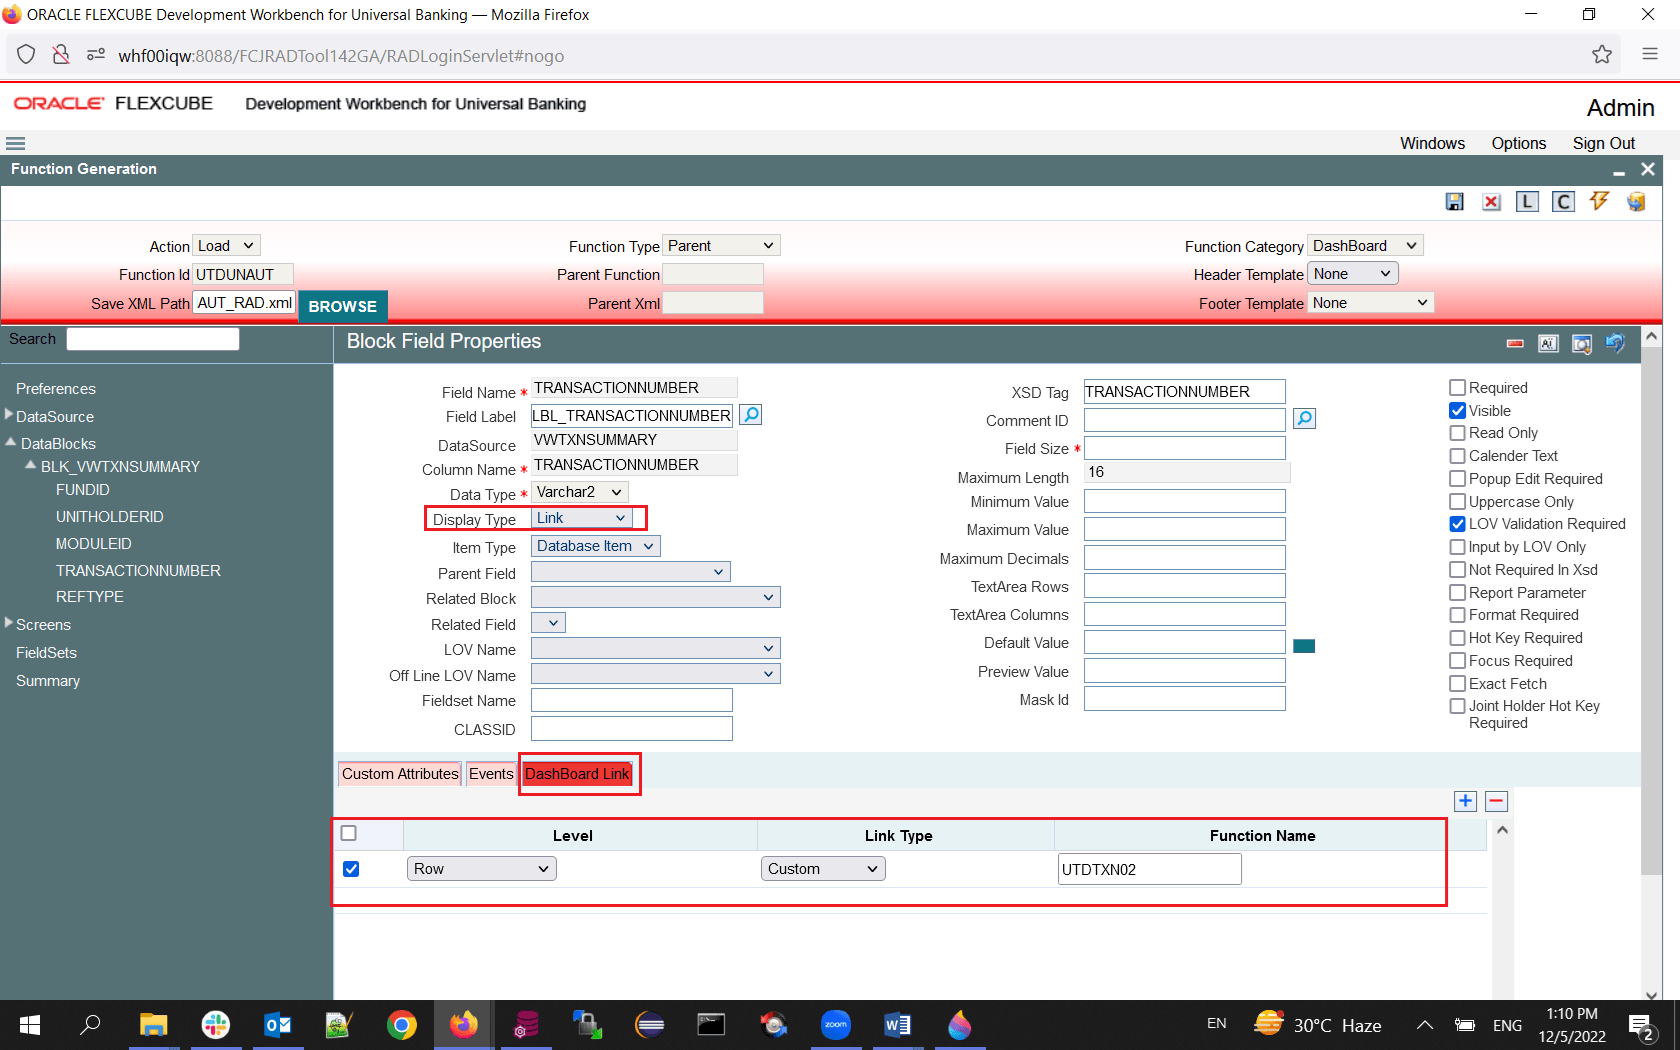The width and height of the screenshot is (1680, 1050).
Task: Open Header Template dropdown
Action: (x=1353, y=274)
